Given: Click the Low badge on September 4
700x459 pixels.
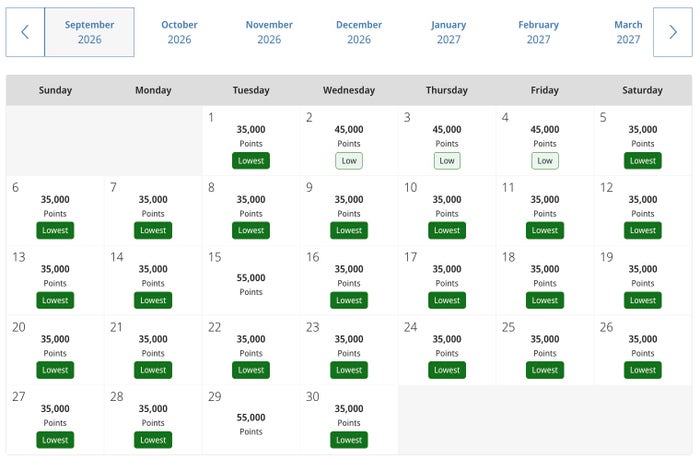Looking at the screenshot, I should (545, 161).
